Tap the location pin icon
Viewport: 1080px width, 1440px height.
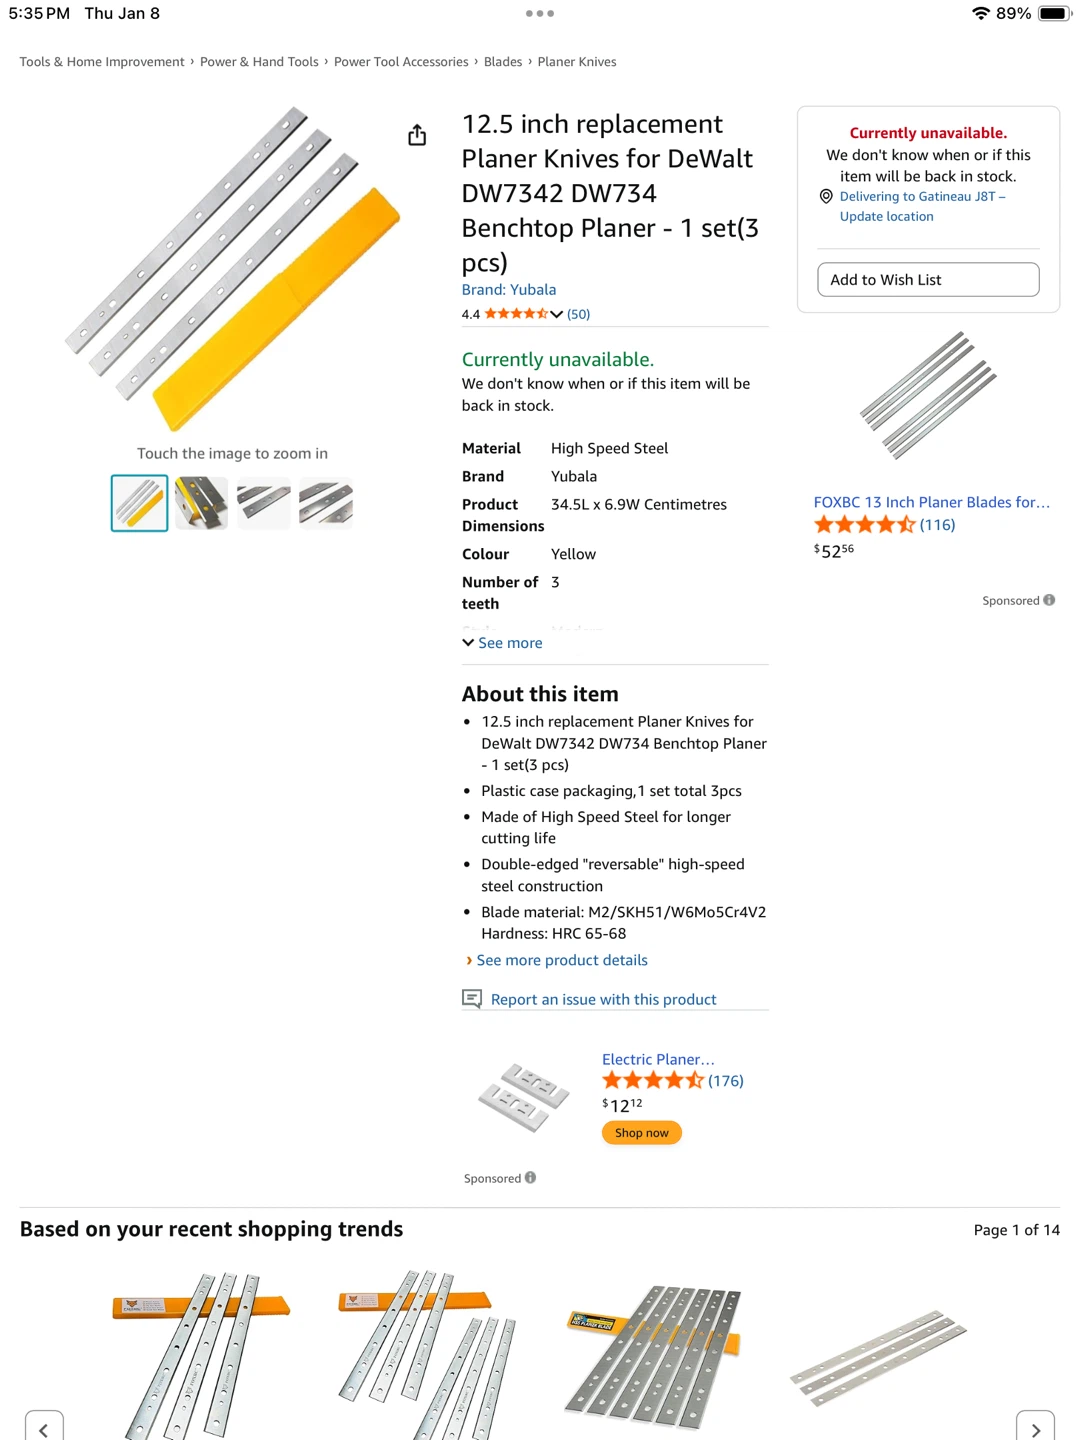coord(826,197)
